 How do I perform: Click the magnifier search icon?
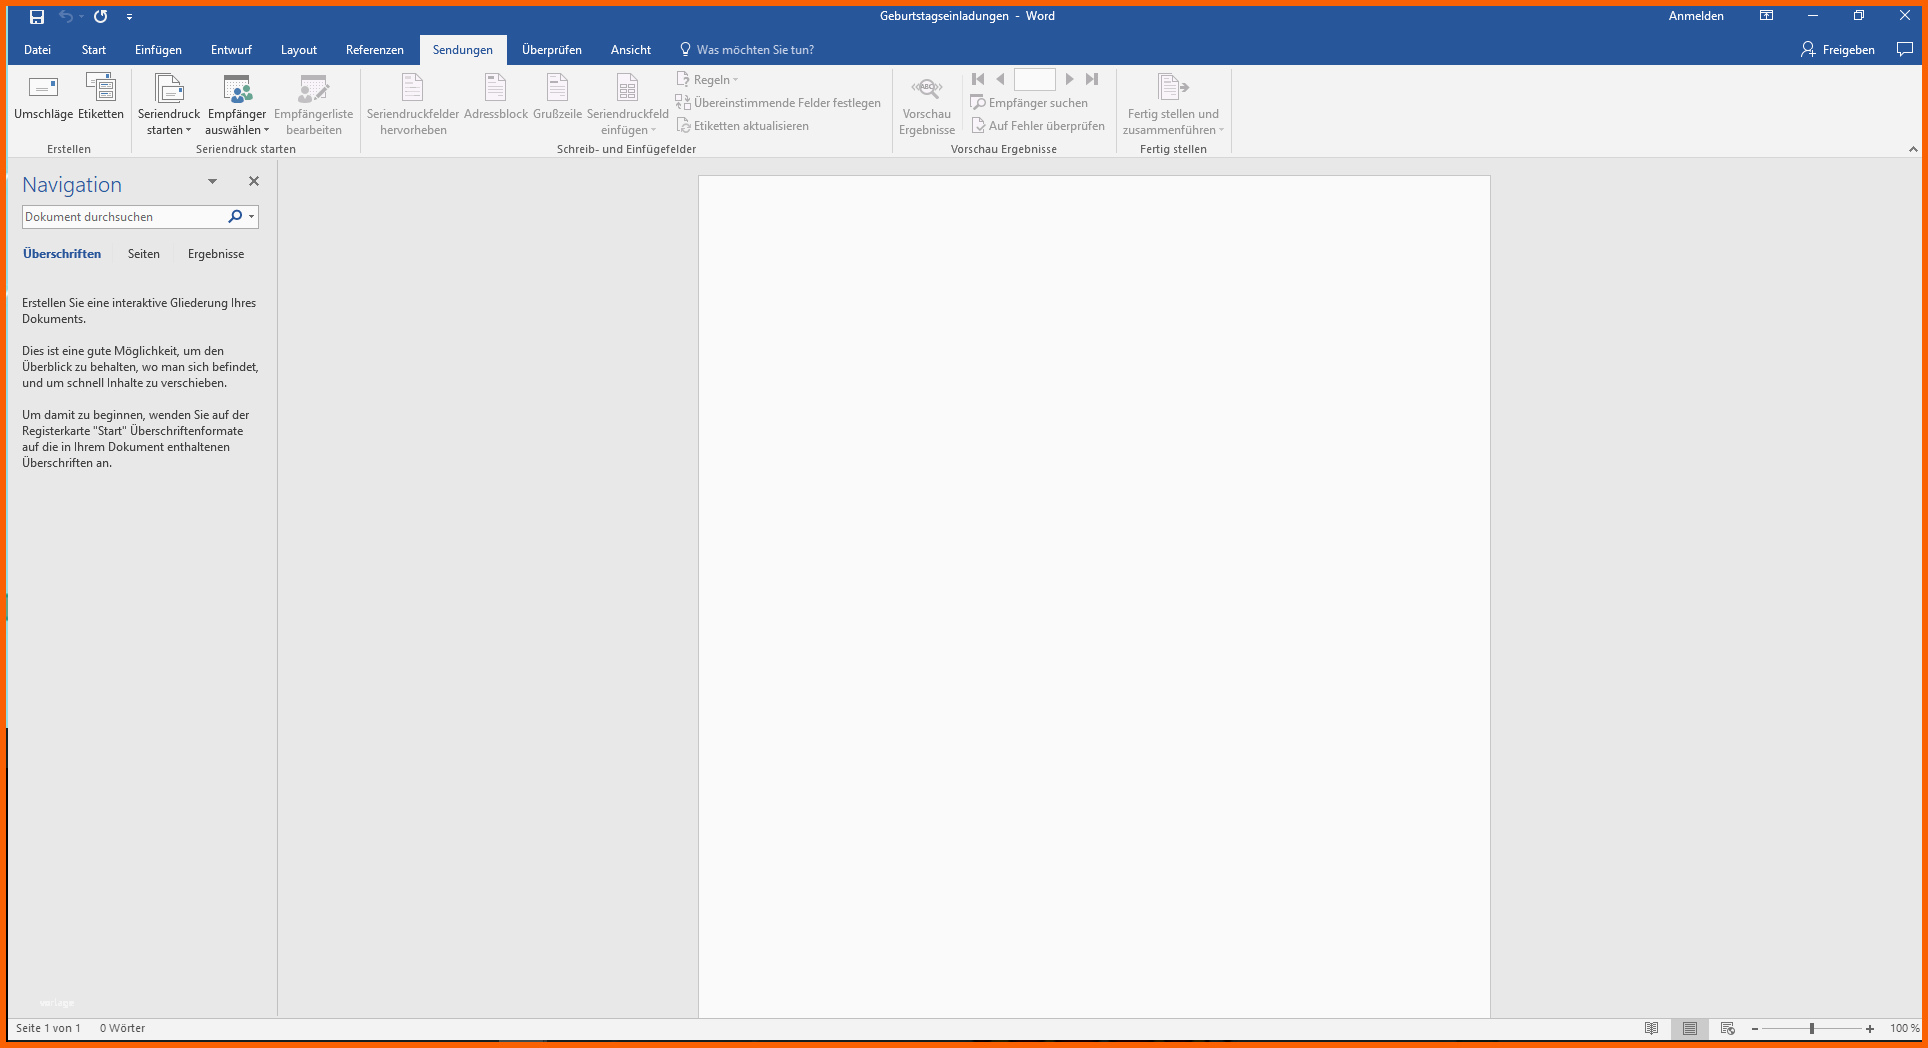tap(235, 216)
